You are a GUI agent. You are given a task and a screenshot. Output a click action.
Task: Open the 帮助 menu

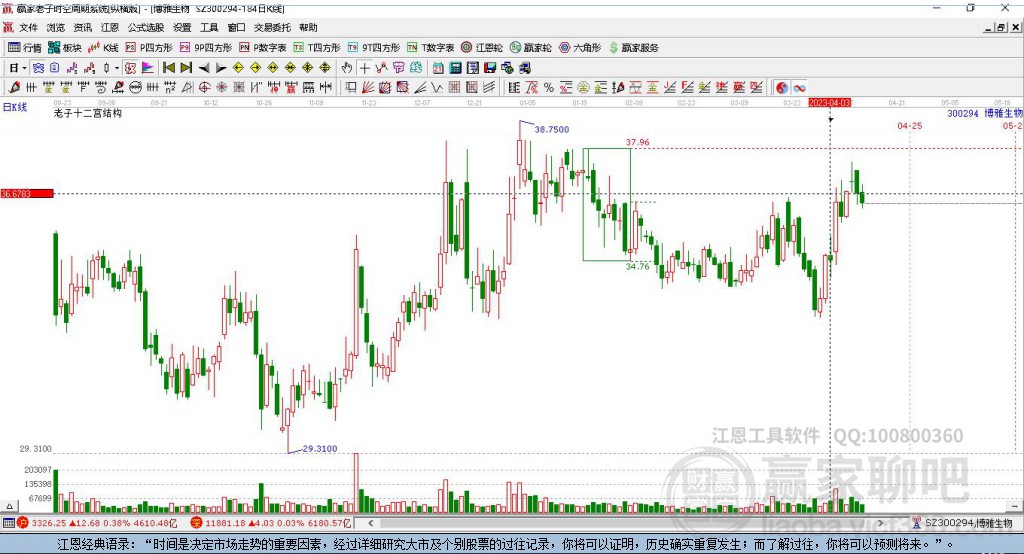tap(308, 27)
